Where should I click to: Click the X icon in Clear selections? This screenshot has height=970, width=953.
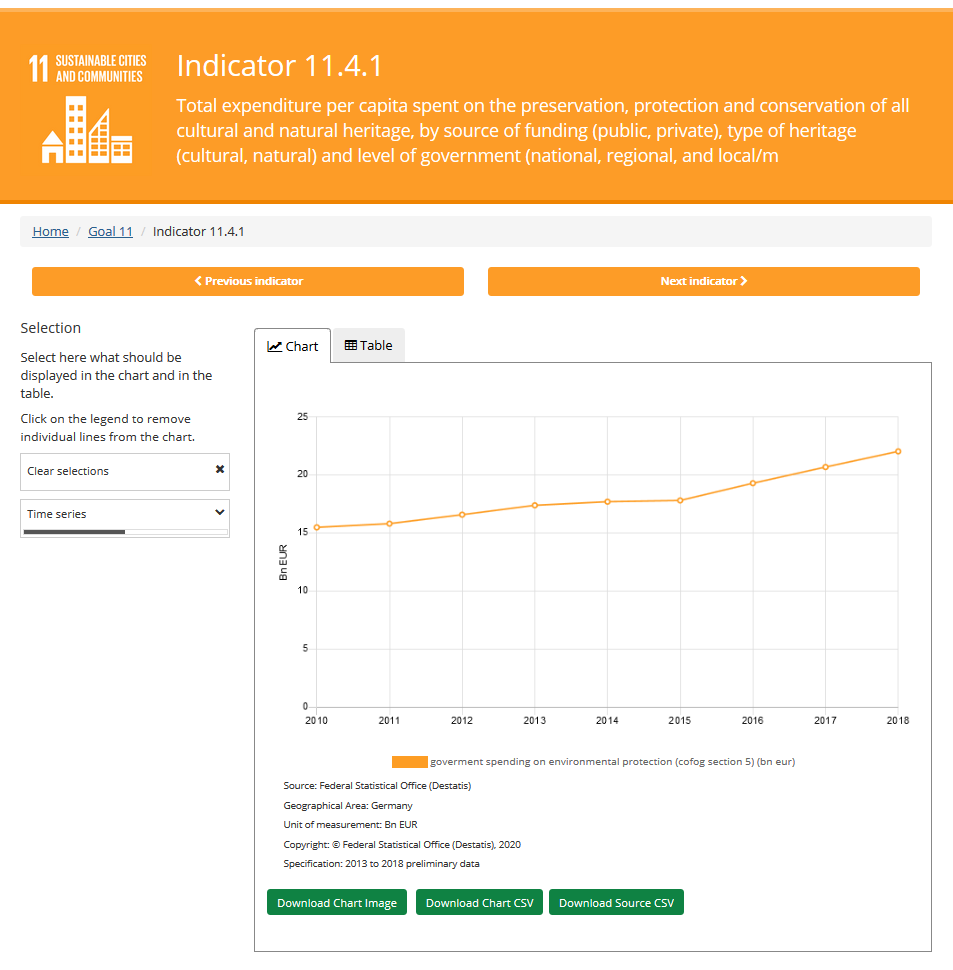pos(220,470)
